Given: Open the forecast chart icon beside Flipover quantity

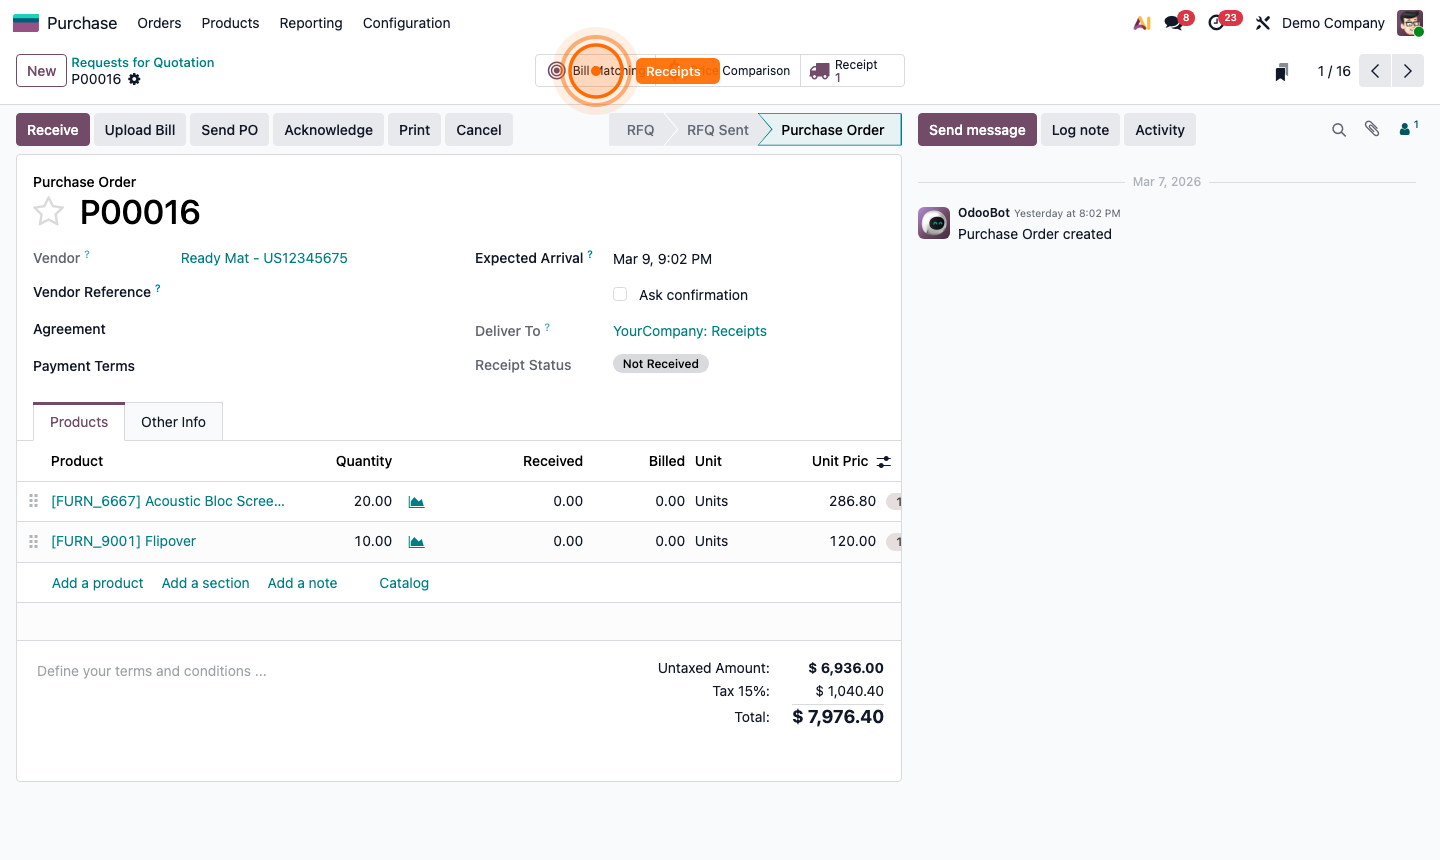Looking at the screenshot, I should click(x=416, y=541).
